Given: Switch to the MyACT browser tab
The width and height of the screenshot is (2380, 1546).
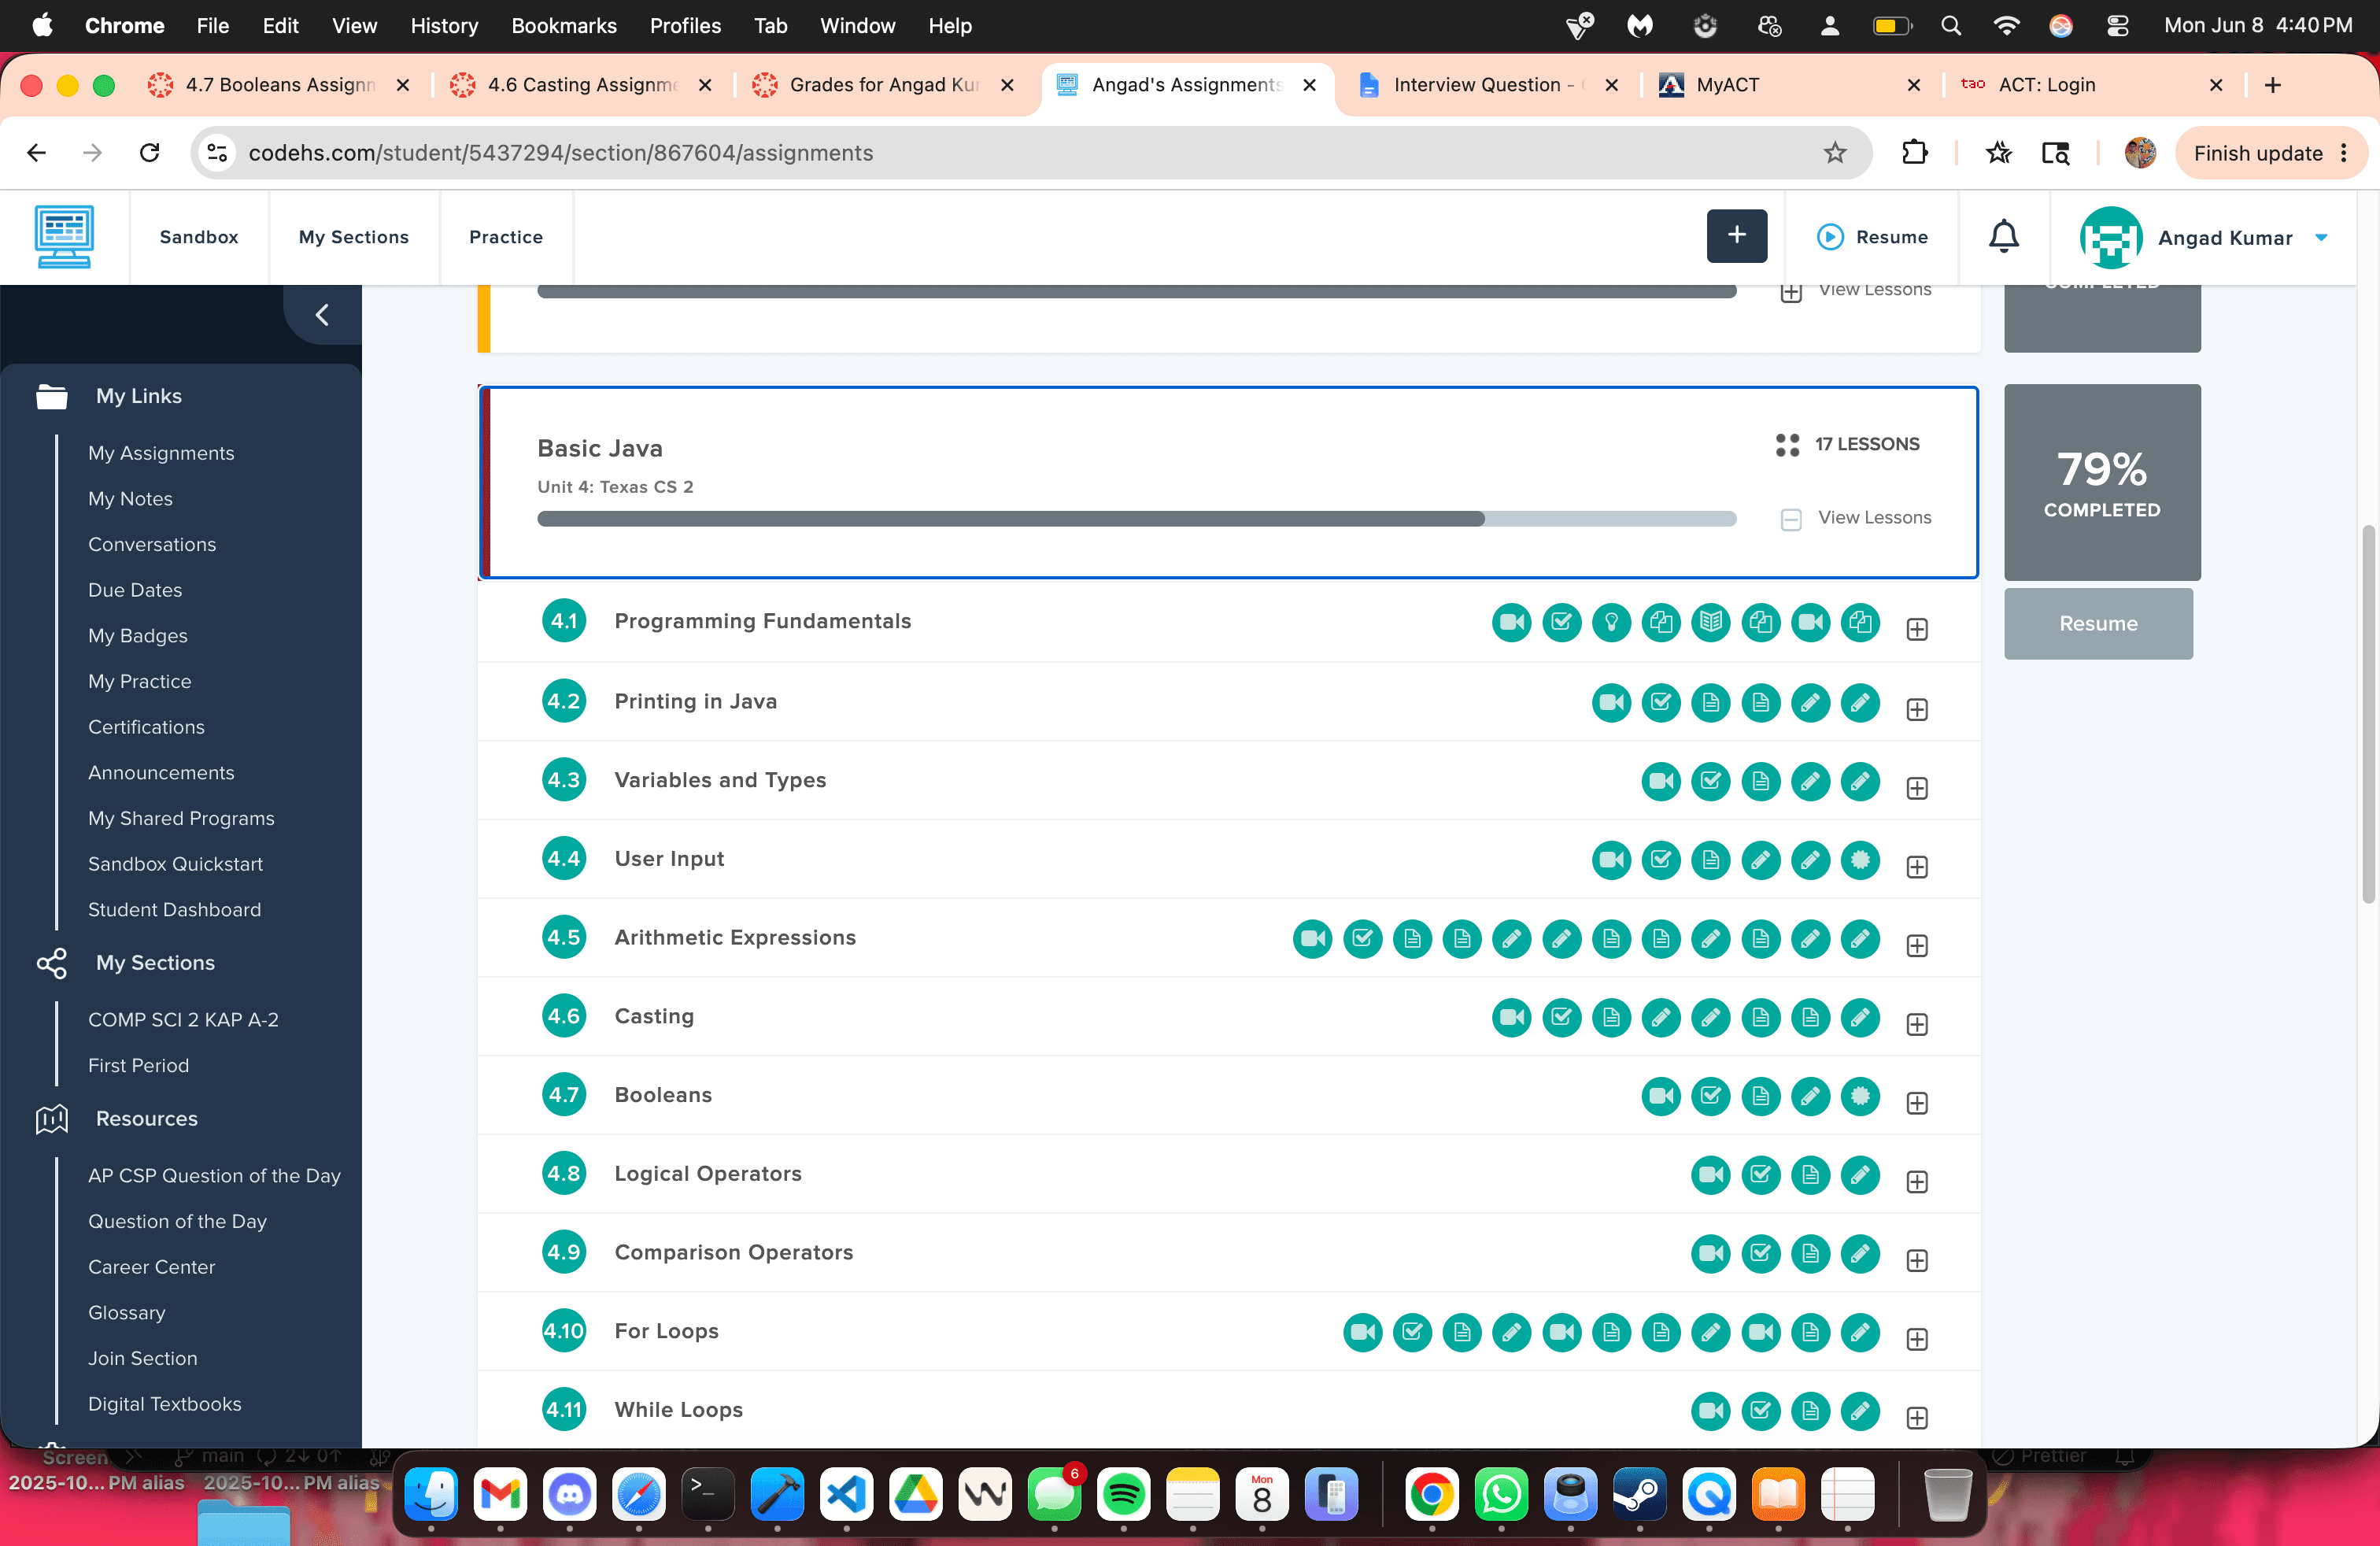Looking at the screenshot, I should pos(1790,85).
